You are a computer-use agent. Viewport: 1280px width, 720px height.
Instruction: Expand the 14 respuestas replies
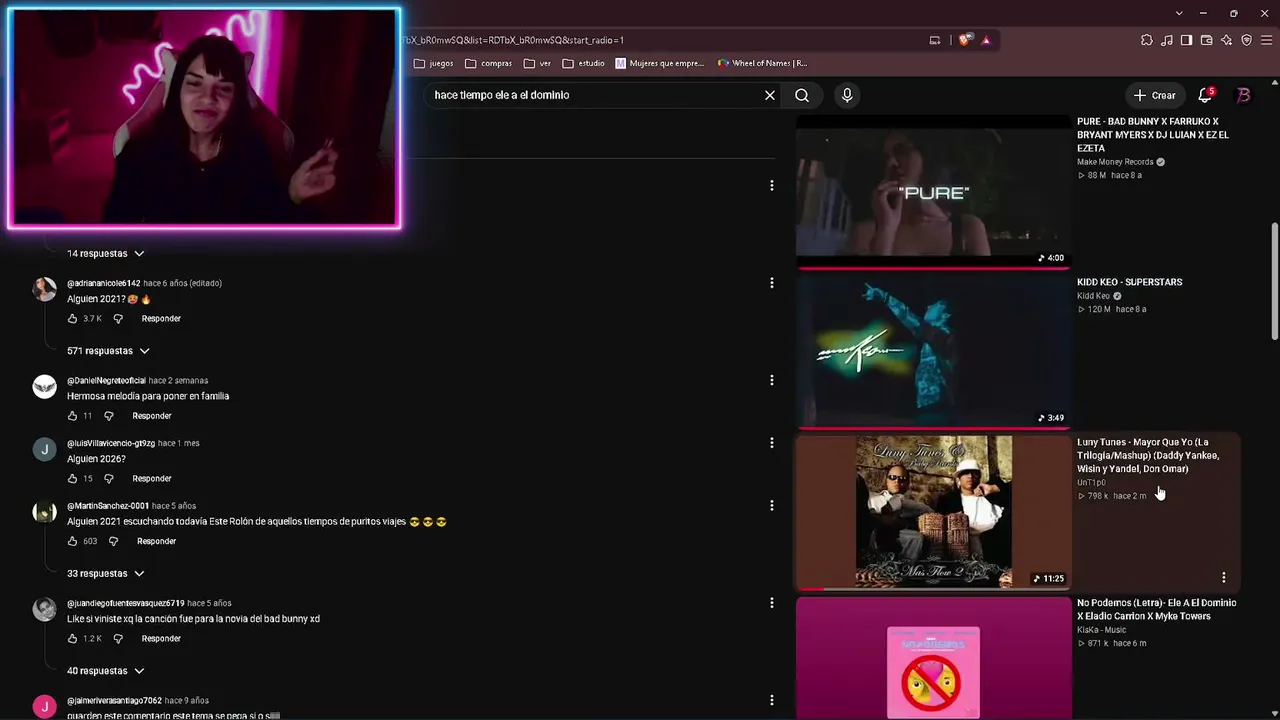point(106,254)
